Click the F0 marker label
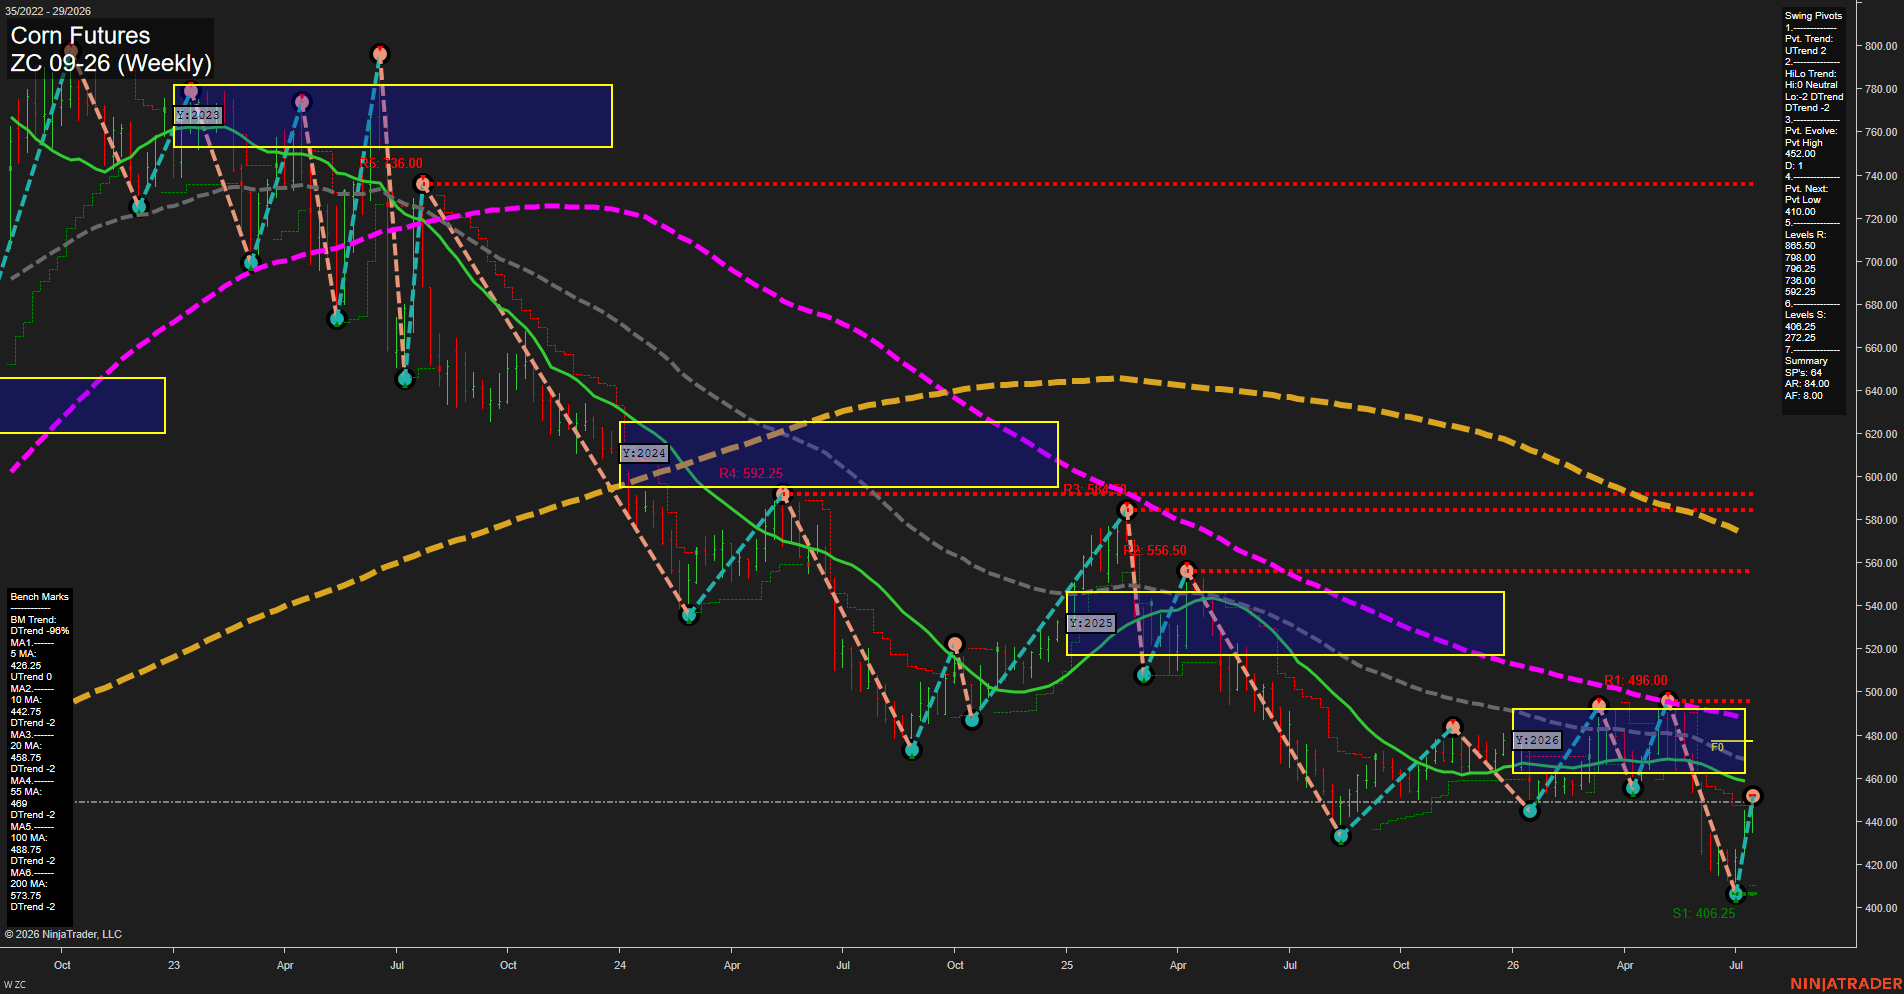Image resolution: width=1904 pixels, height=994 pixels. pos(1717,747)
